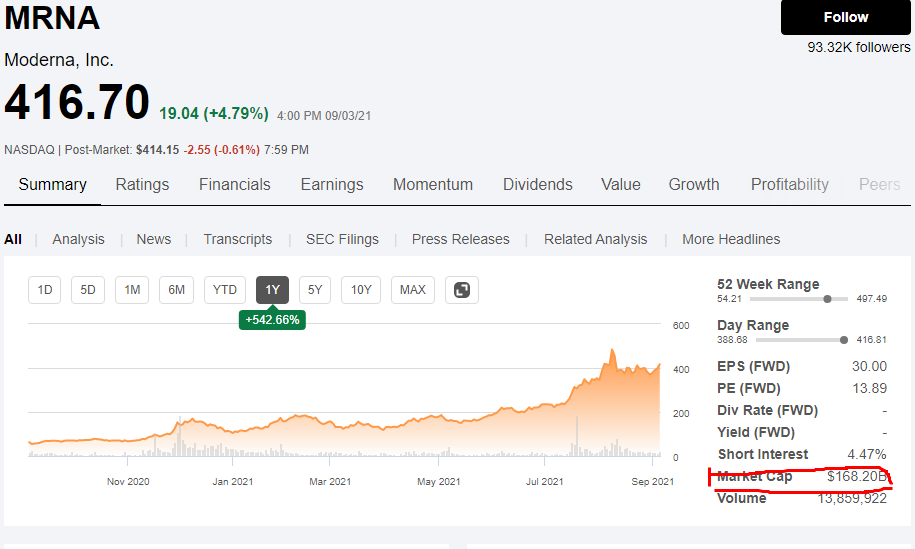Click the EPS (FWD) value 30.00
The image size is (915, 549).
click(869, 366)
